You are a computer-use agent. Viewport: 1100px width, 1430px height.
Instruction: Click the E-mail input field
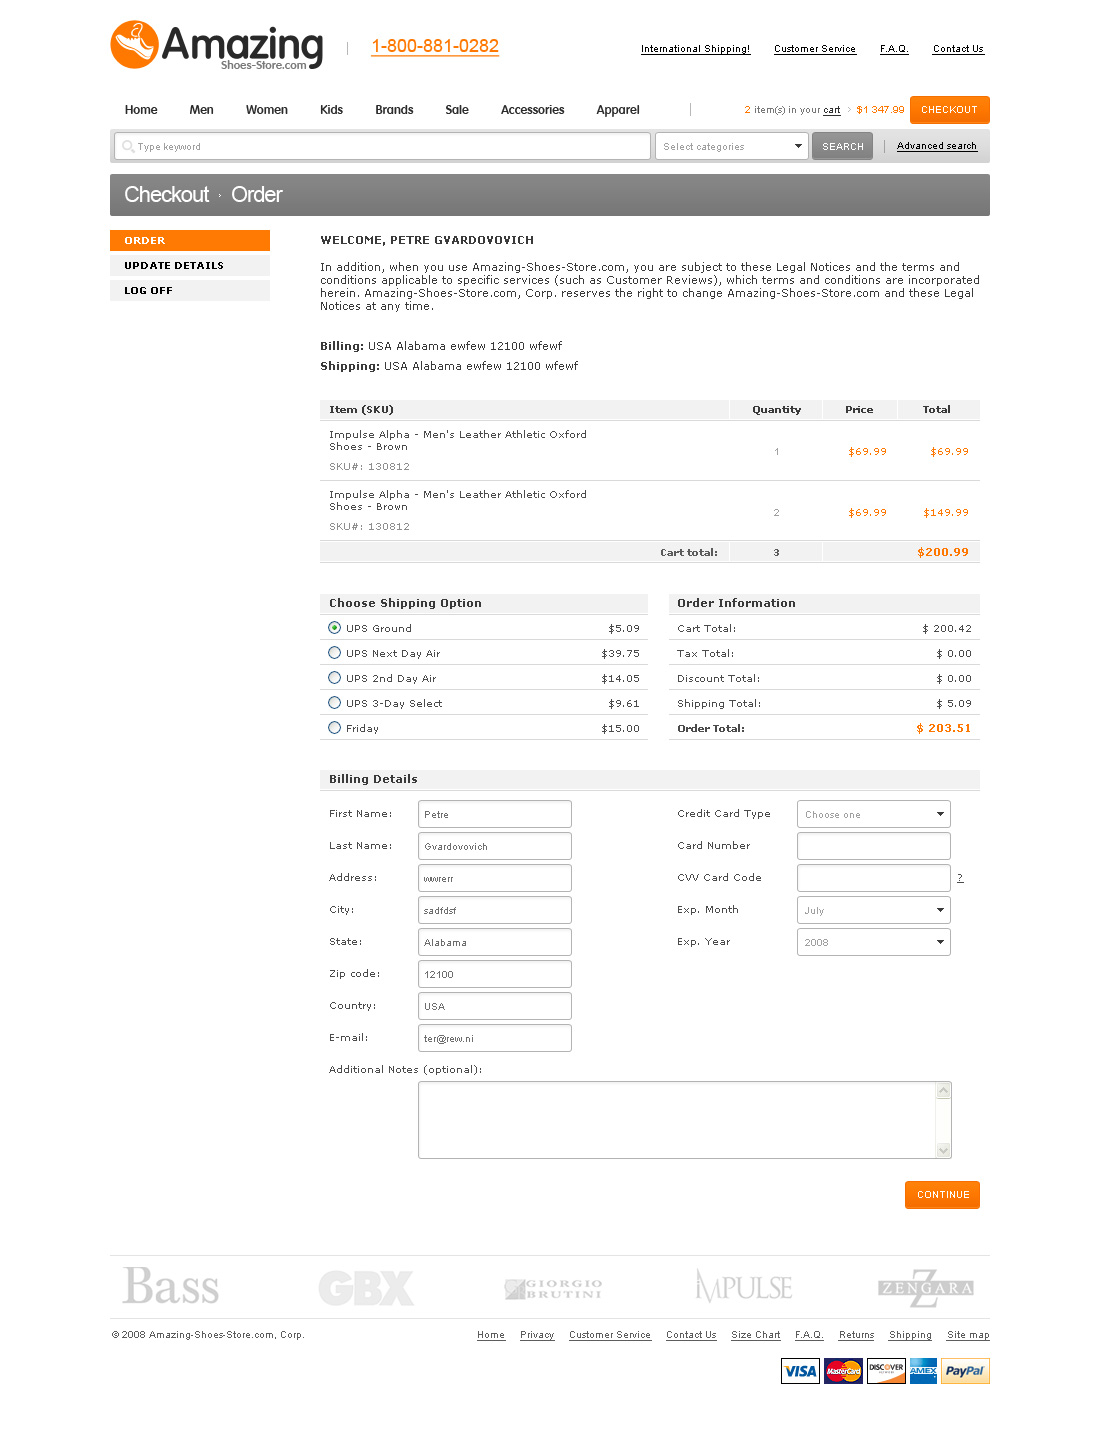coord(495,1038)
